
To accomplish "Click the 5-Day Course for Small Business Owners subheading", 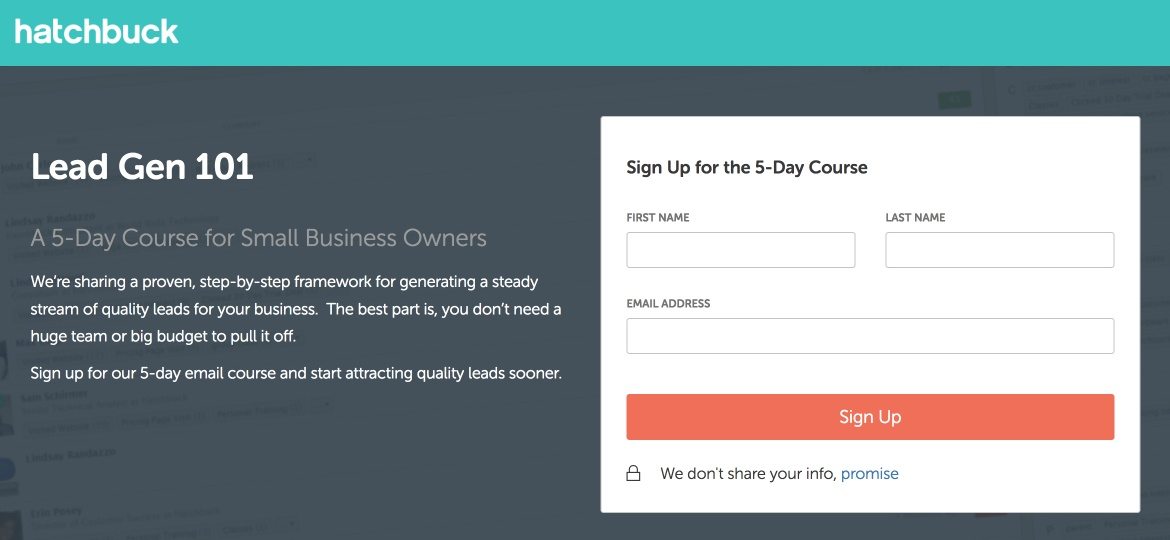I will click(259, 238).
